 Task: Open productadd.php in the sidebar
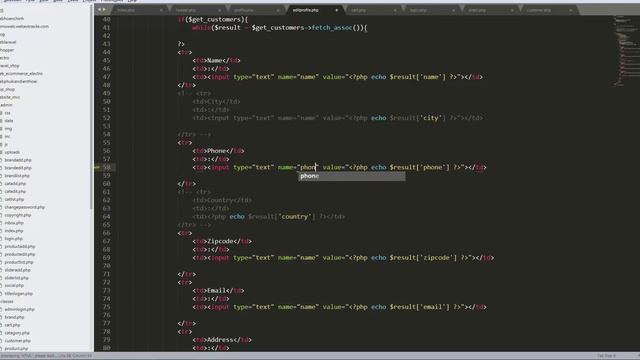[x=20, y=247]
